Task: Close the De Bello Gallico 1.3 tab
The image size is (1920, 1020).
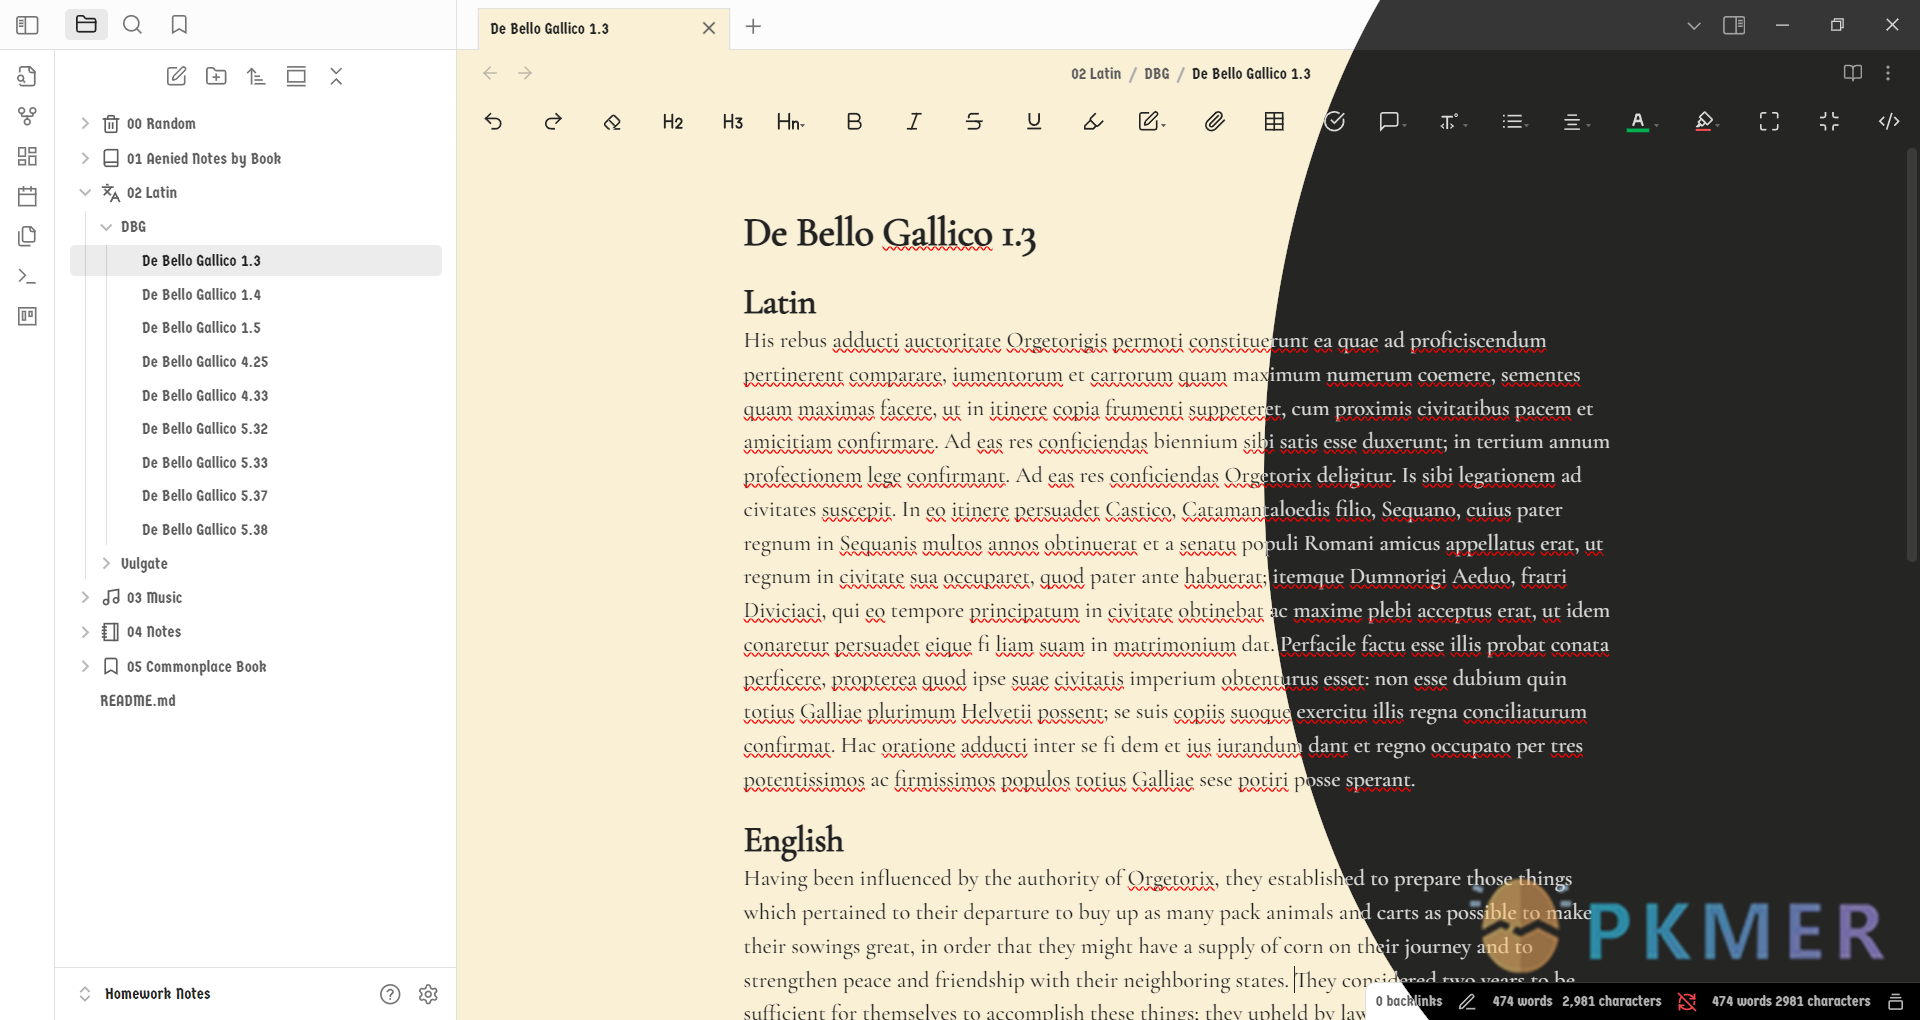Action: click(709, 28)
